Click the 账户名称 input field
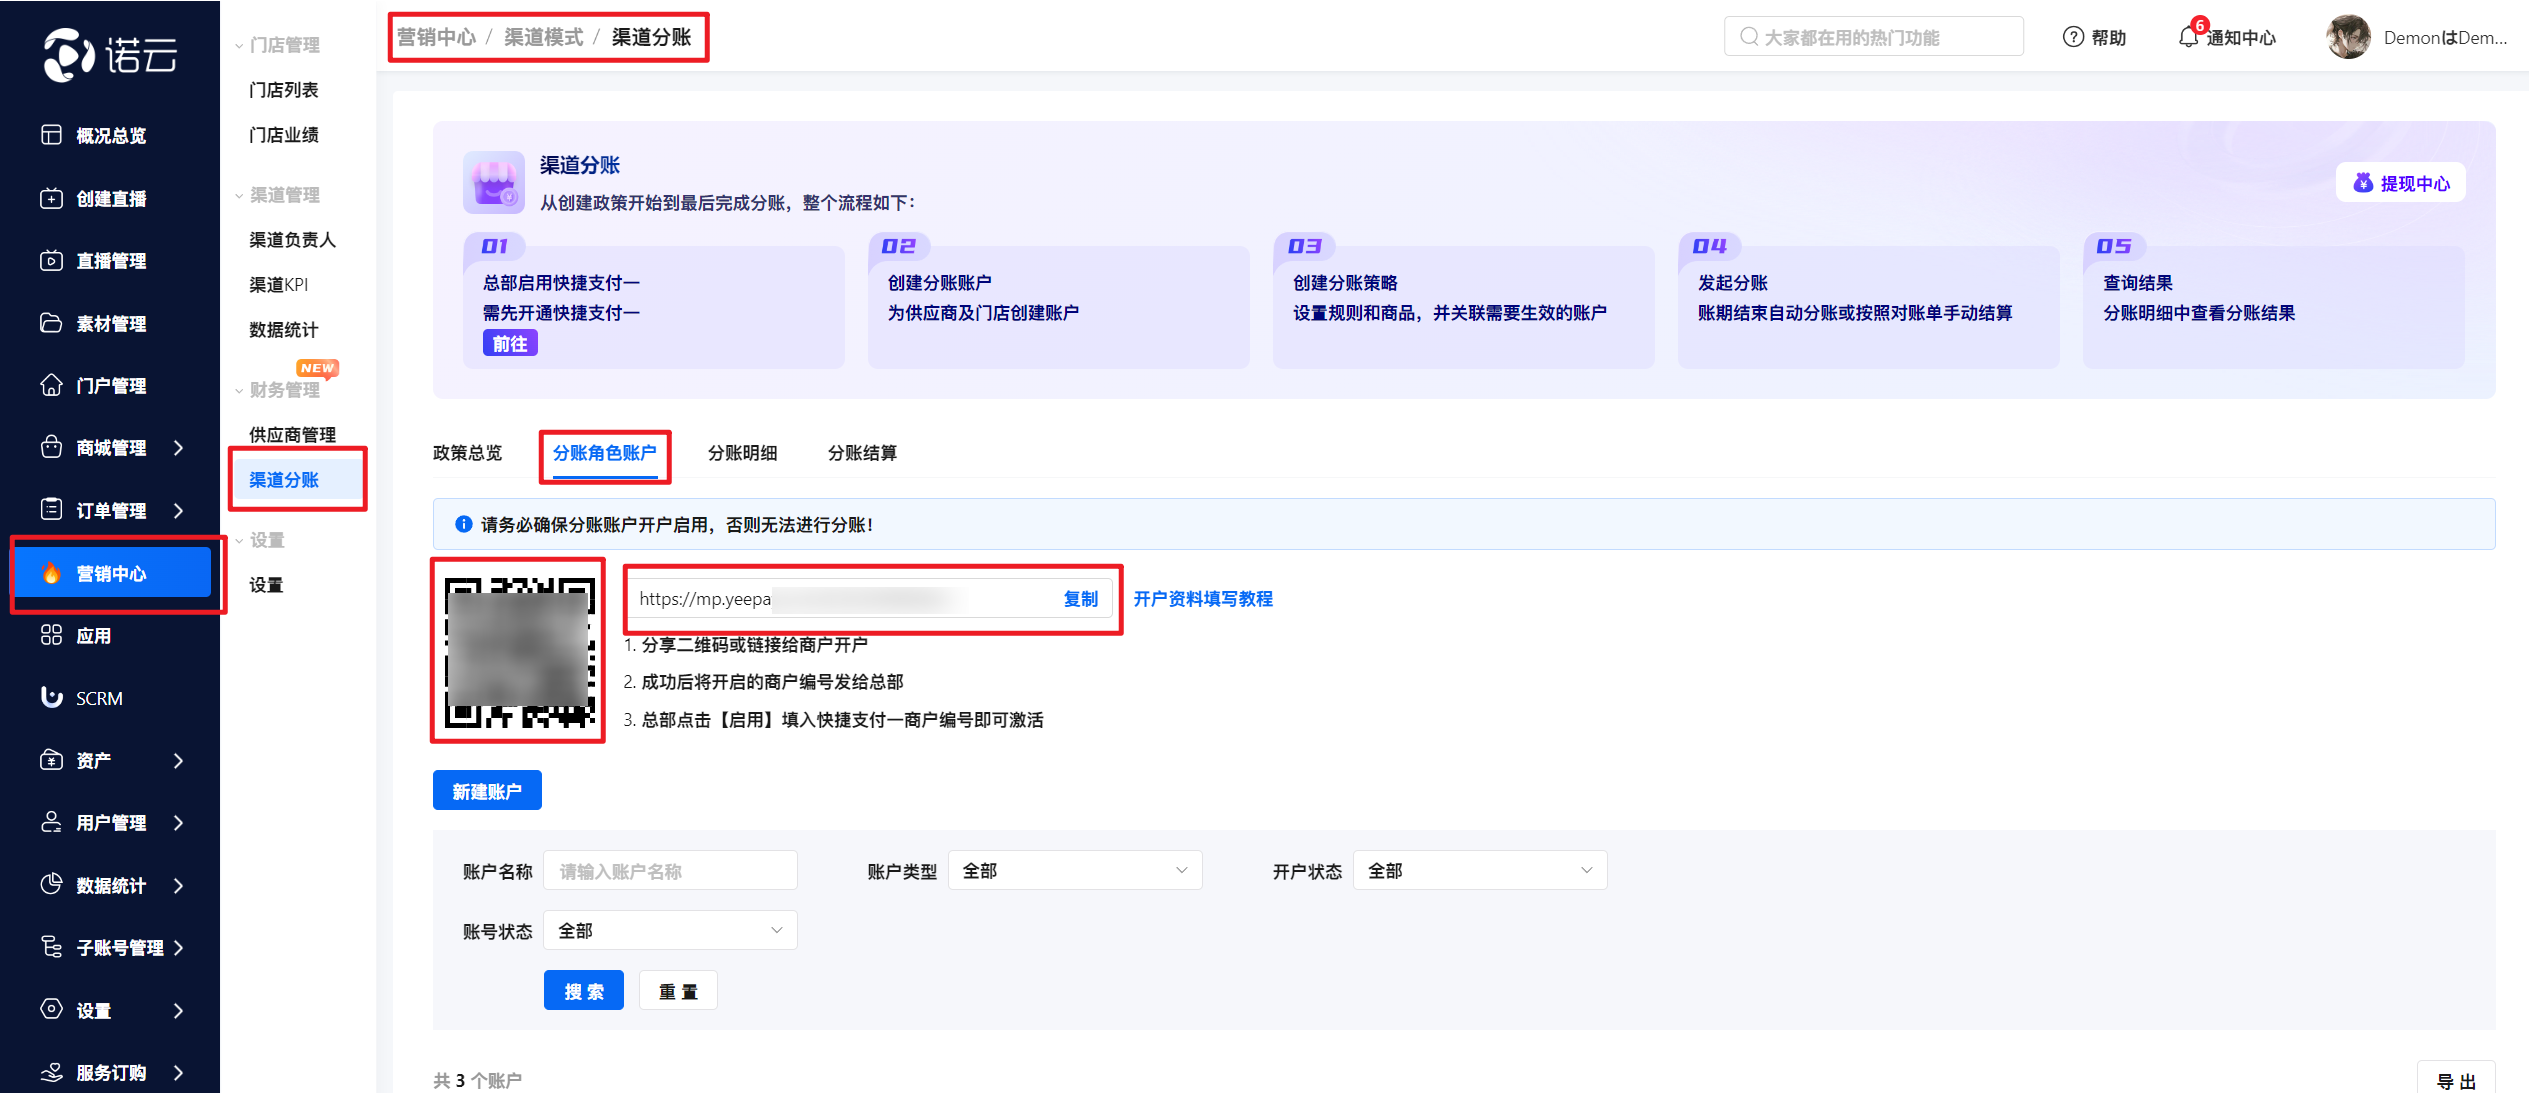 click(669, 870)
